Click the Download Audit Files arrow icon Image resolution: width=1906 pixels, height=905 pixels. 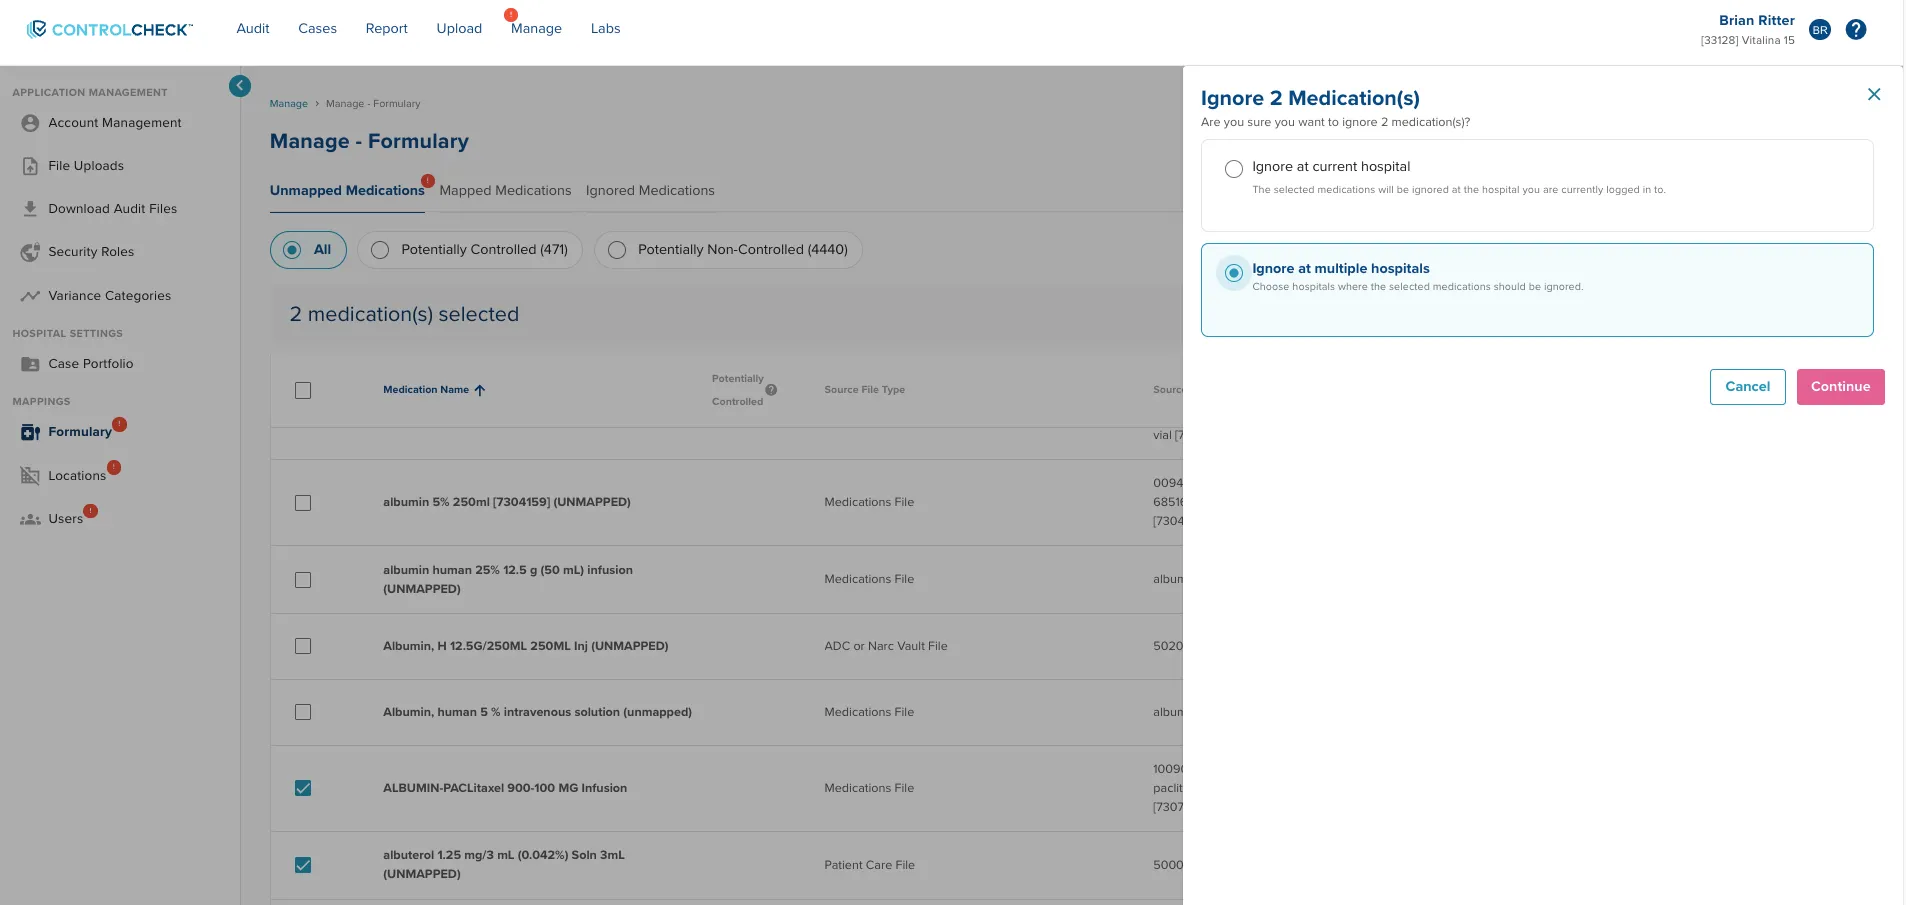[x=30, y=209]
